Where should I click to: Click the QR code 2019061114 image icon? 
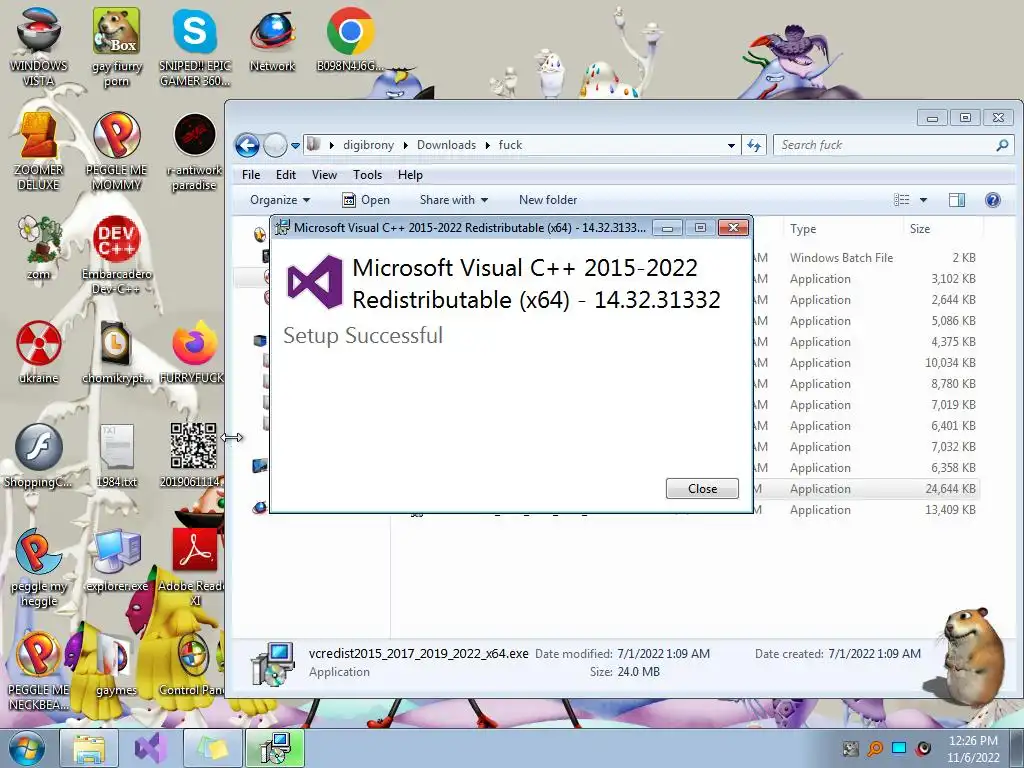[193, 455]
